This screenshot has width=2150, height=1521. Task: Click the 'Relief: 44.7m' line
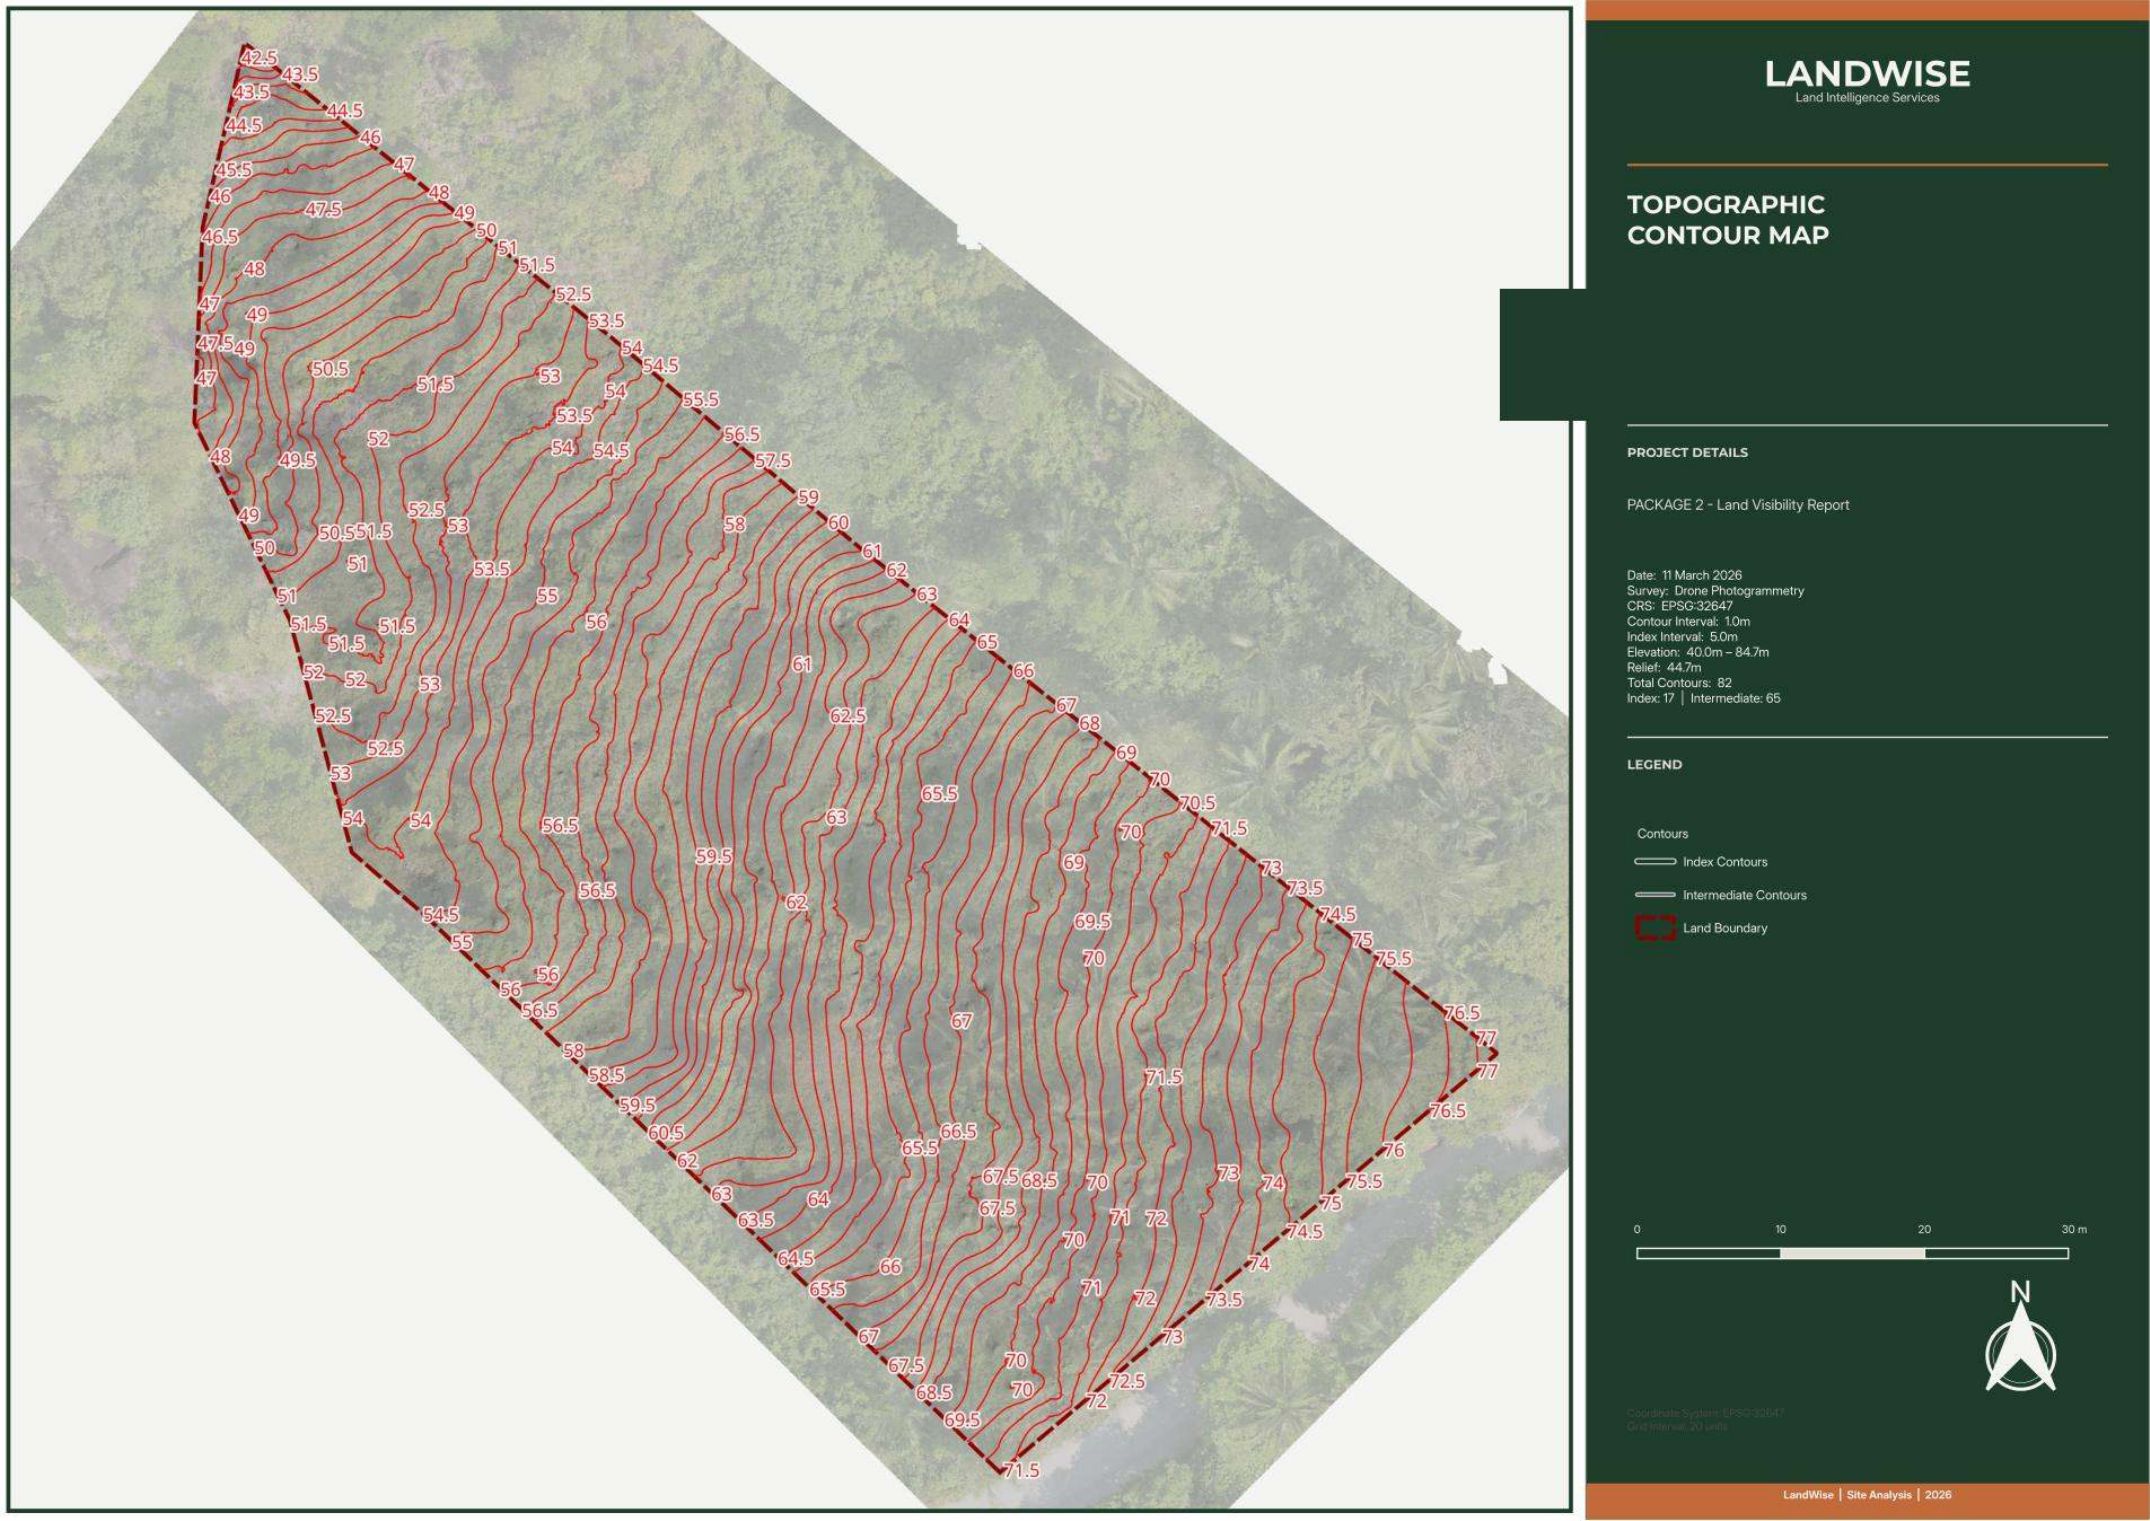coord(1664,667)
